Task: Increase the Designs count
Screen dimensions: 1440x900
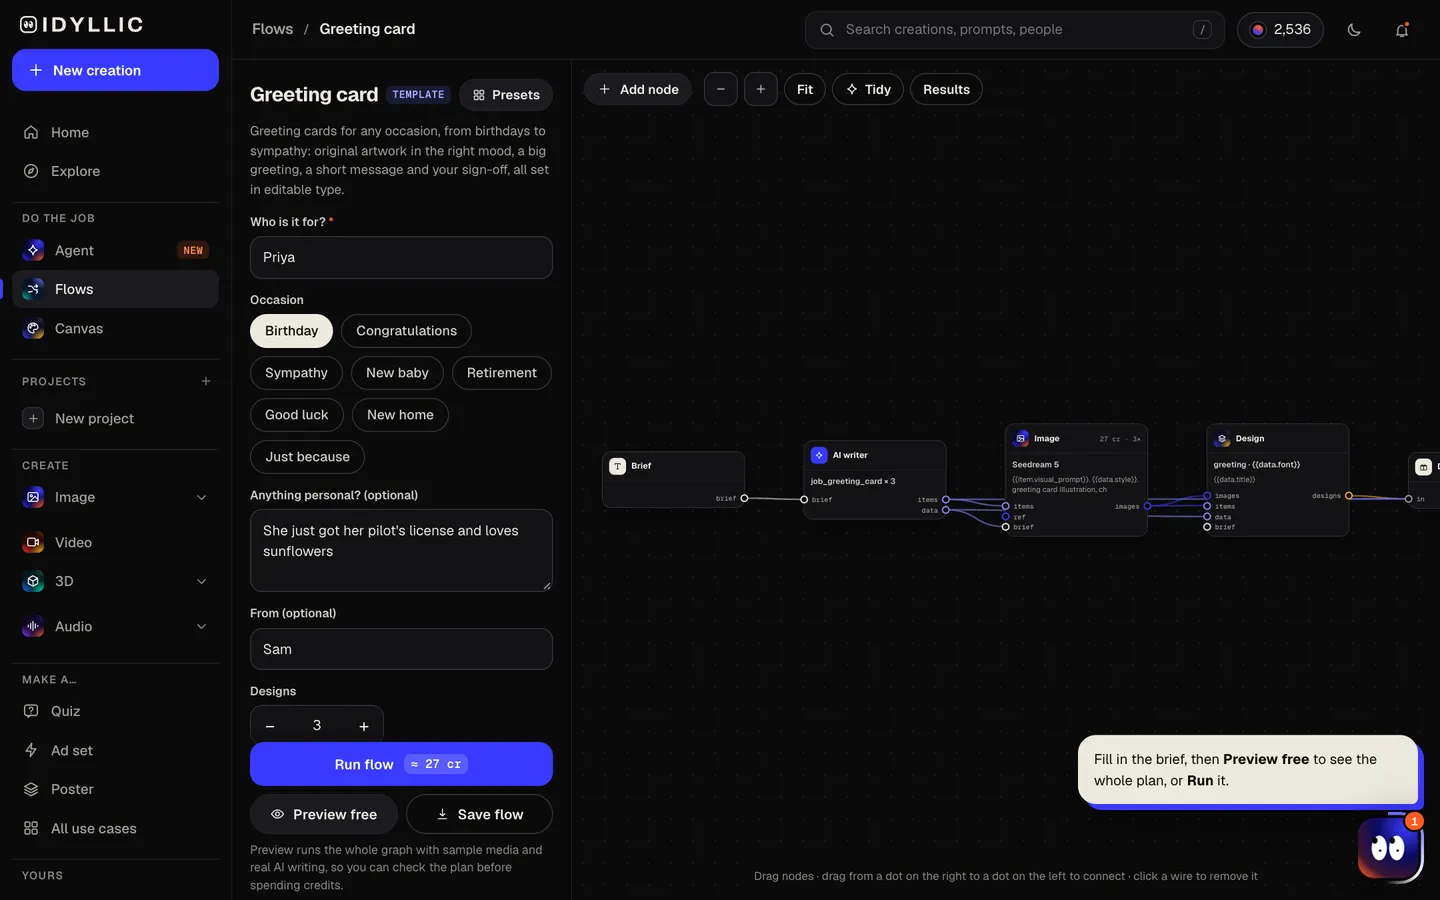Action: point(364,726)
